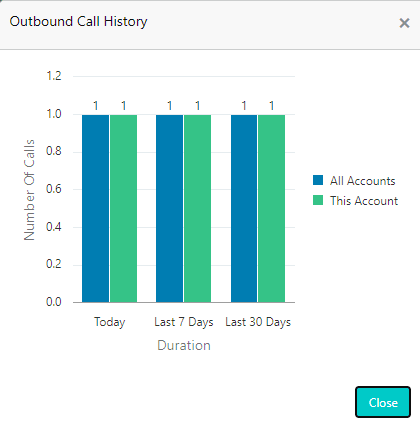Click the 'Number Of Calls' axis title
Viewport: 420px width, 421px height.
point(29,190)
